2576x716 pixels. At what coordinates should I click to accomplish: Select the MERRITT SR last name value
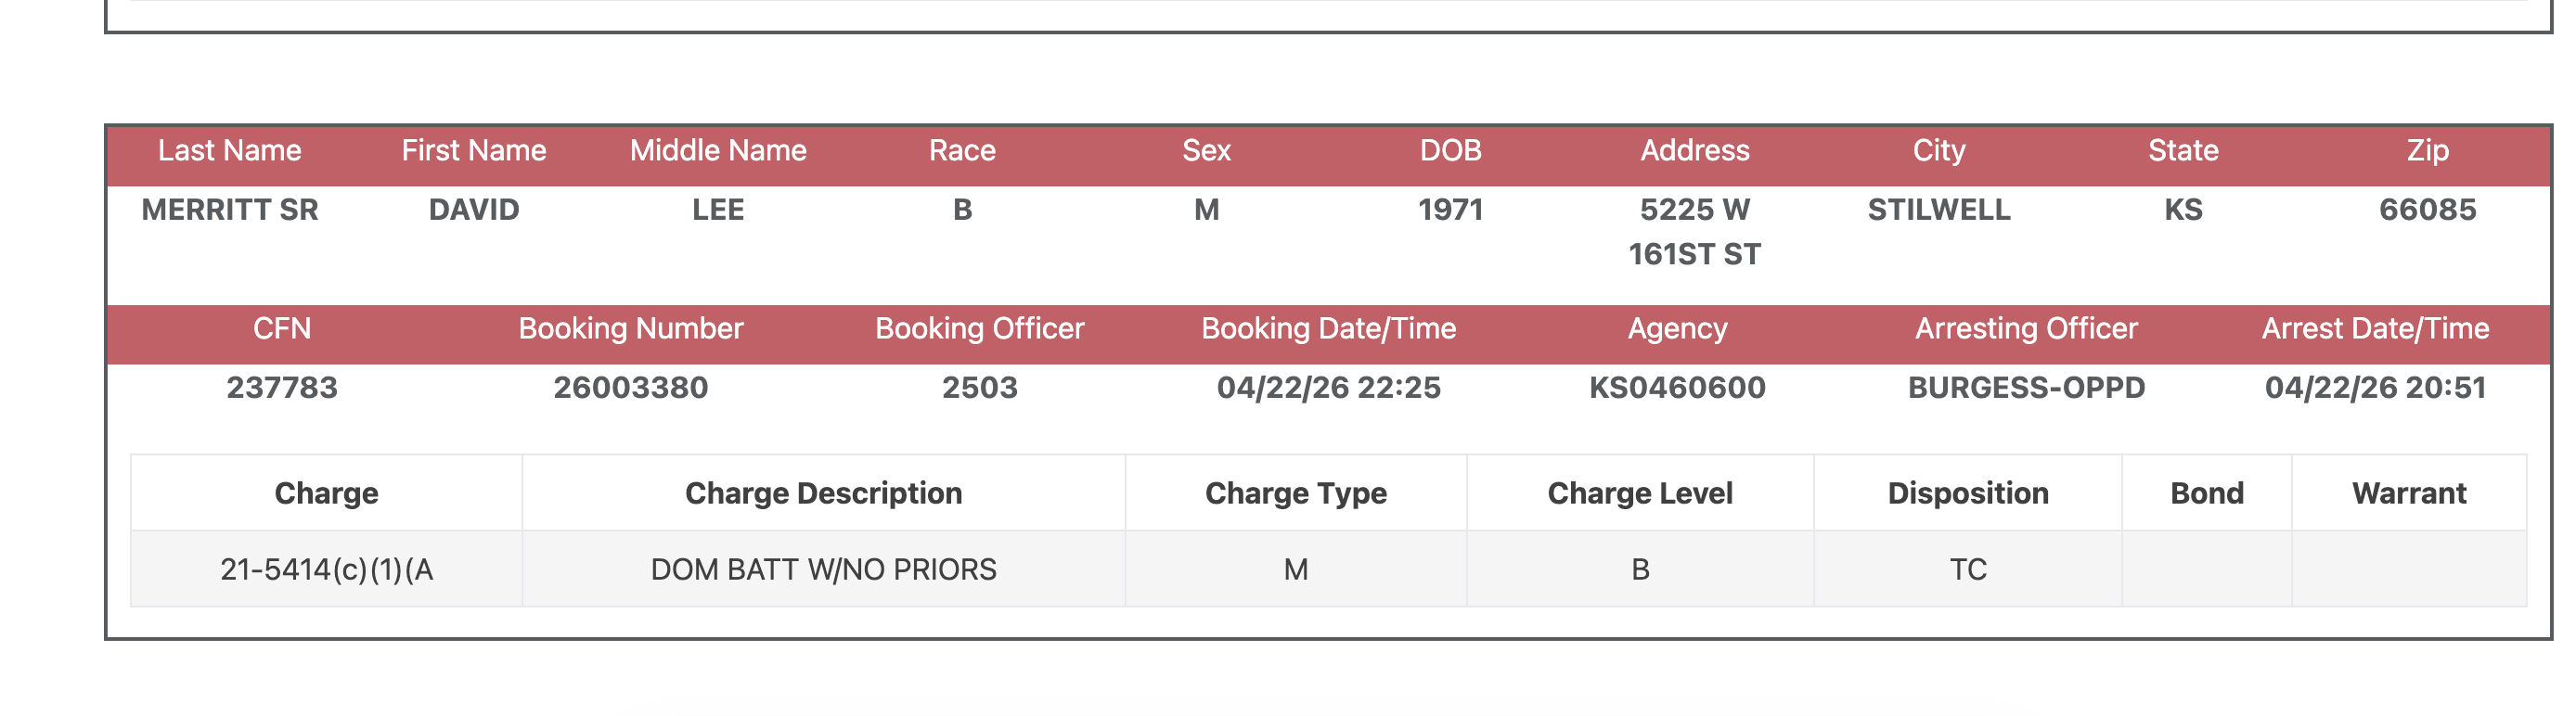pyautogui.click(x=229, y=210)
